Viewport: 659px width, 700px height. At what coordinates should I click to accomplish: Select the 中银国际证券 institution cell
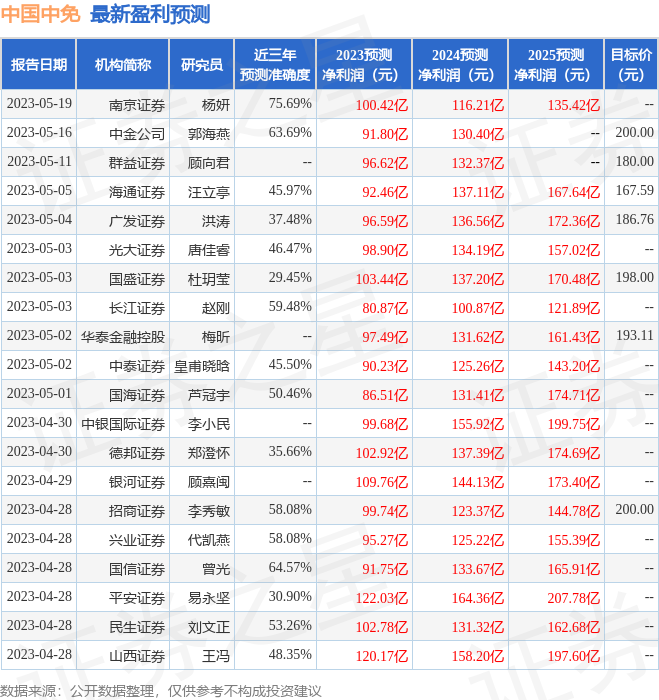(123, 424)
